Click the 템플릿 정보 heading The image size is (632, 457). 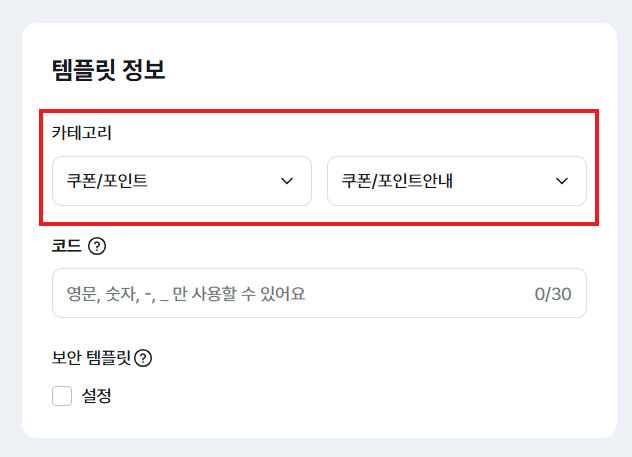[x=108, y=70]
